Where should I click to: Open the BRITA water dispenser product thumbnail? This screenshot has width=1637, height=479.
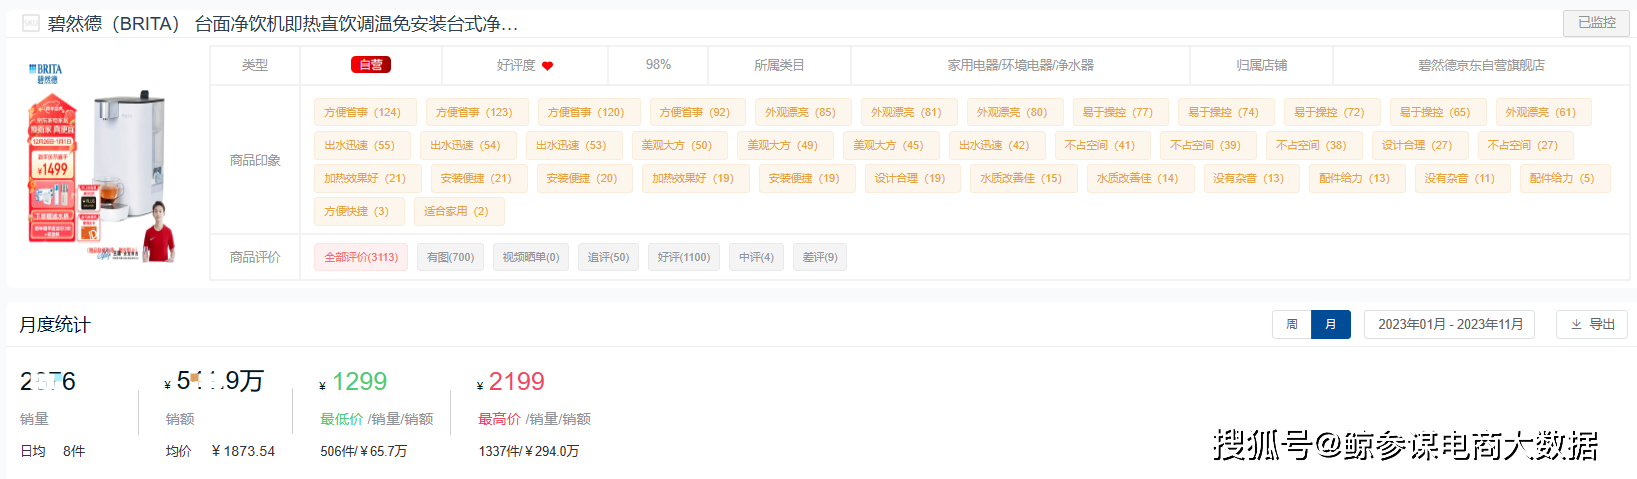[103, 163]
